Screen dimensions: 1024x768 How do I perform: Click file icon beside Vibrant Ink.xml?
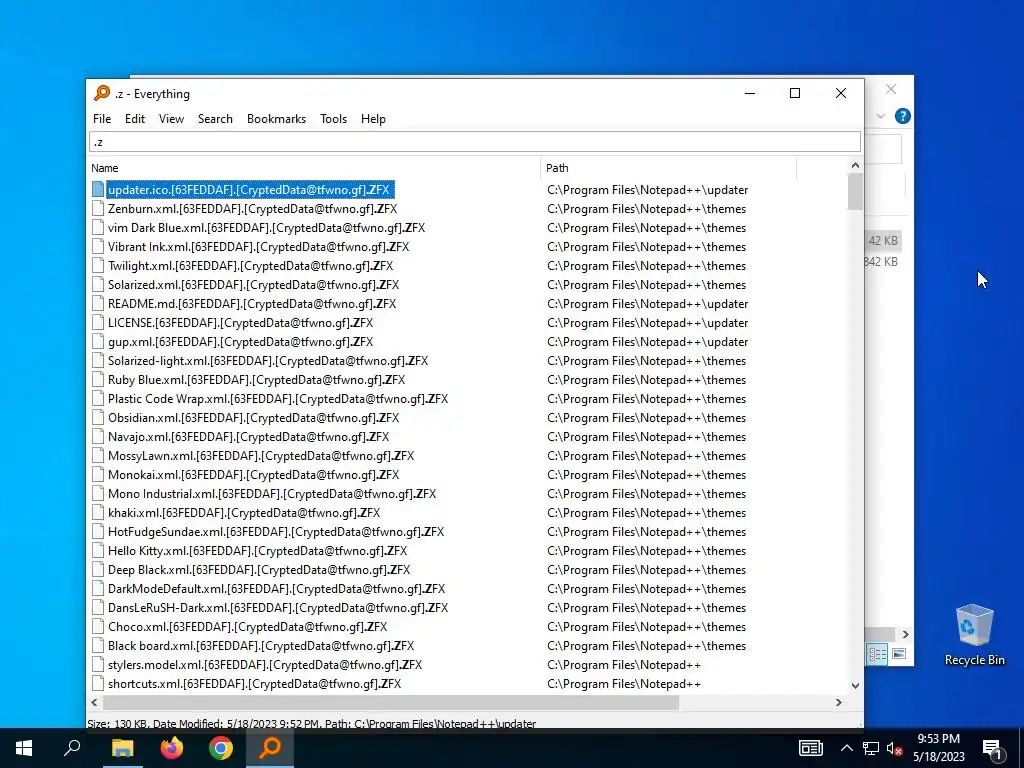pos(98,246)
